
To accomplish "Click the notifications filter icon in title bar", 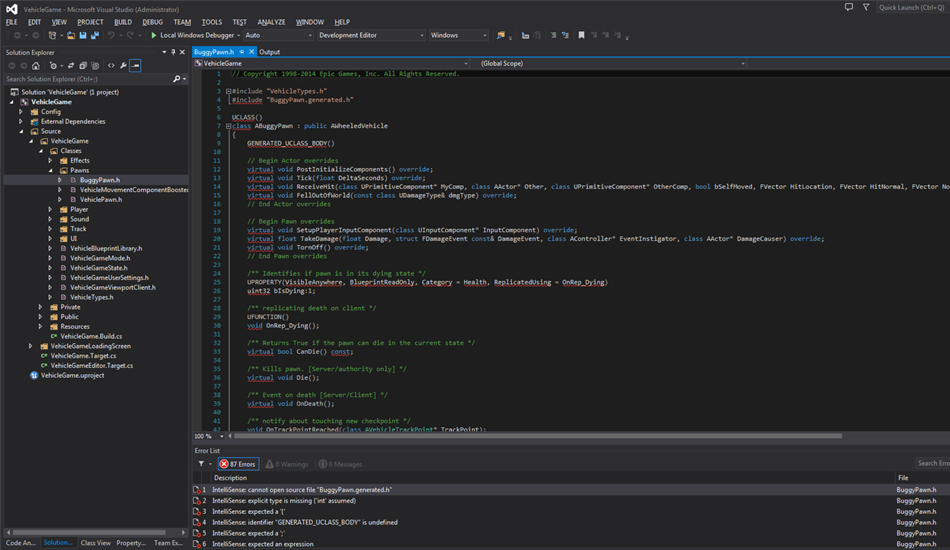I will click(x=866, y=7).
